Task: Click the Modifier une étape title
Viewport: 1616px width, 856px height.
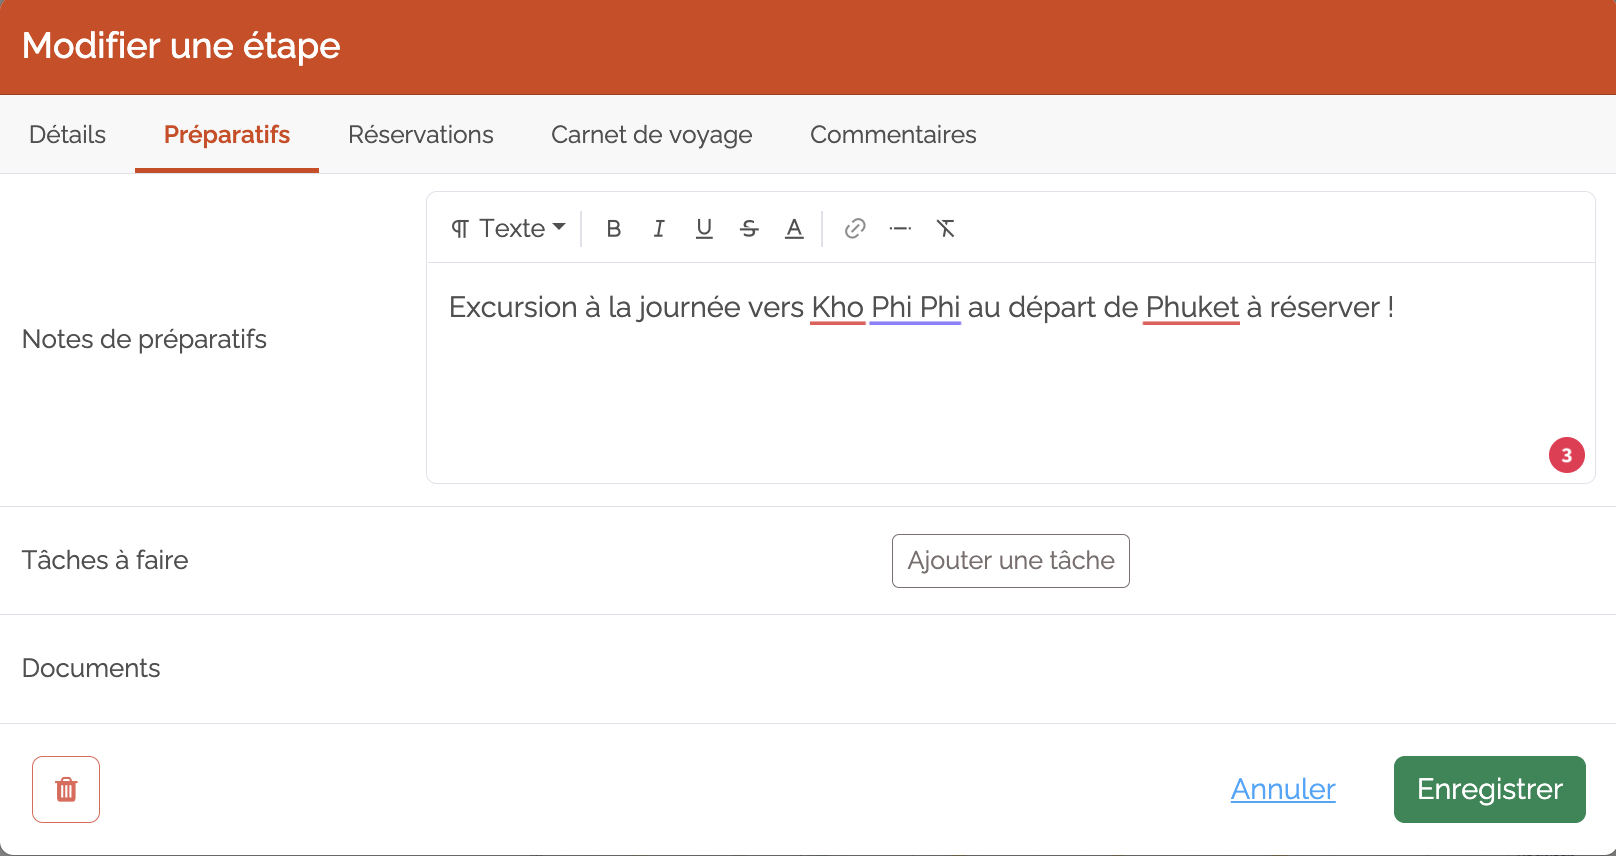Action: click(x=181, y=46)
